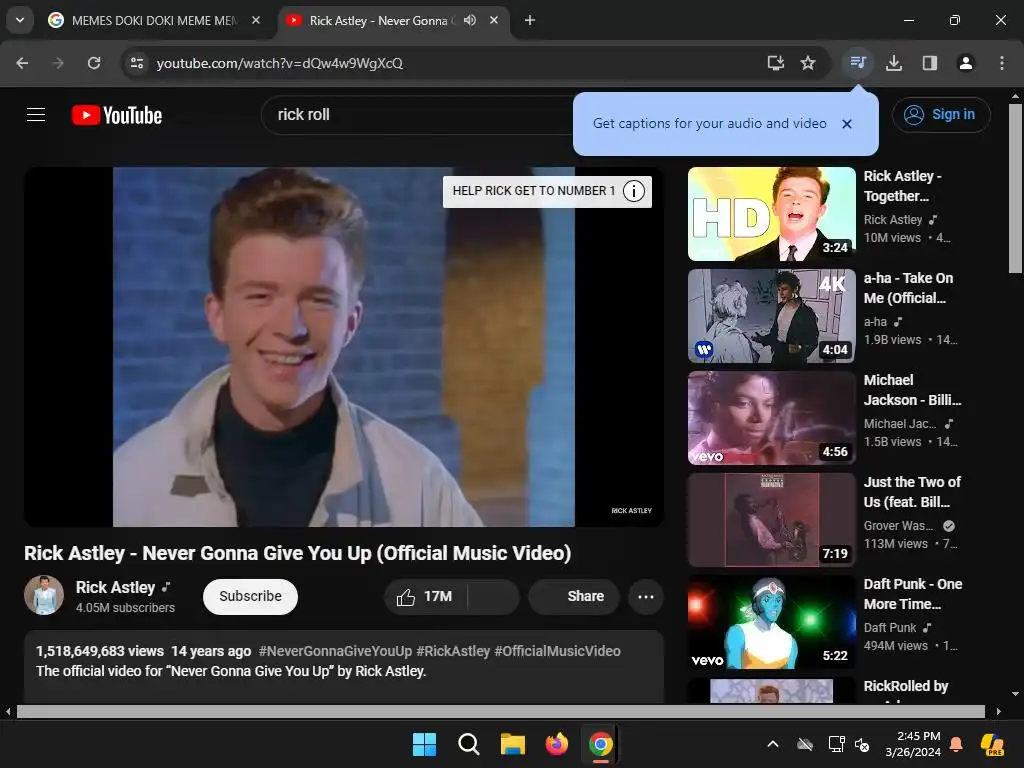This screenshot has width=1024, height=768.
Task: Go to YouTube home via logo
Action: pyautogui.click(x=117, y=116)
